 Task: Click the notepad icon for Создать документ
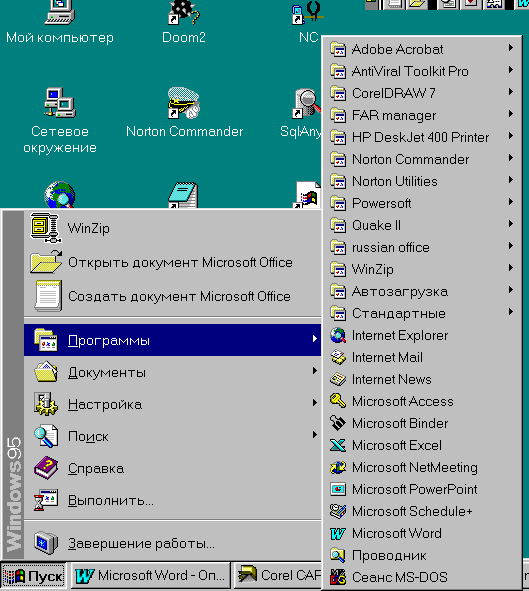click(x=48, y=296)
